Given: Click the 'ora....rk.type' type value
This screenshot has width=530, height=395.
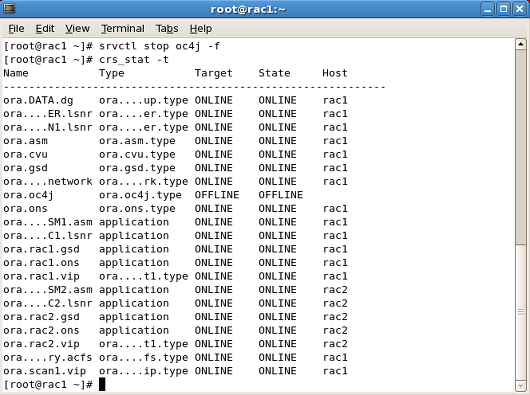Looking at the screenshot, I should pos(144,181).
